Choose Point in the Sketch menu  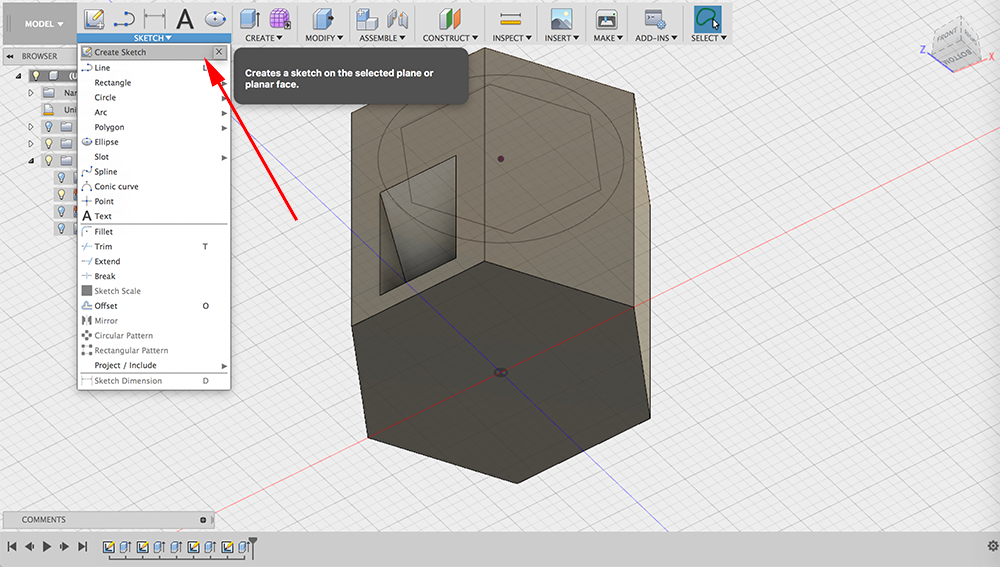154,202
